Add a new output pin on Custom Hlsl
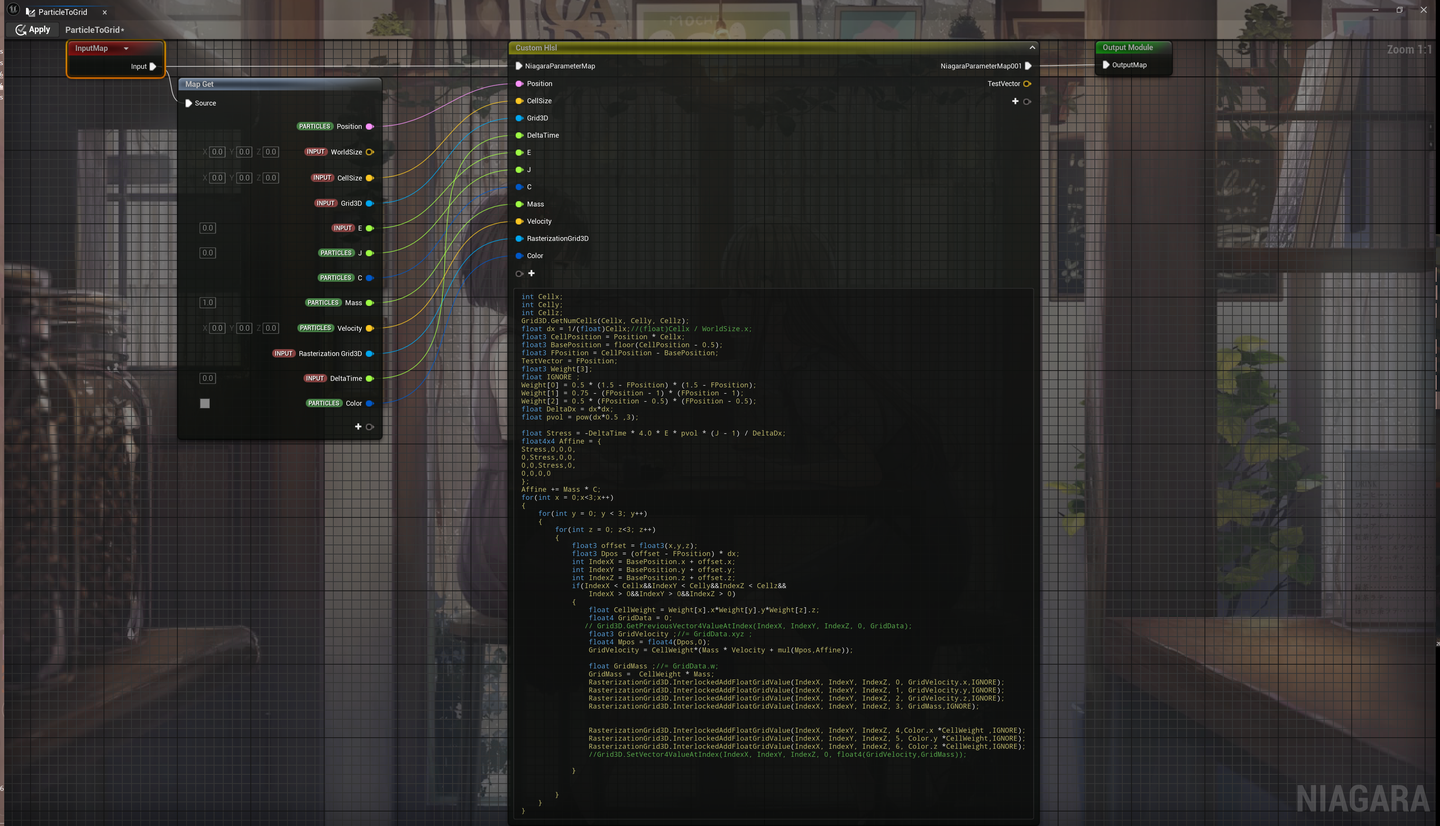The width and height of the screenshot is (1440, 826). pyautogui.click(x=1015, y=101)
